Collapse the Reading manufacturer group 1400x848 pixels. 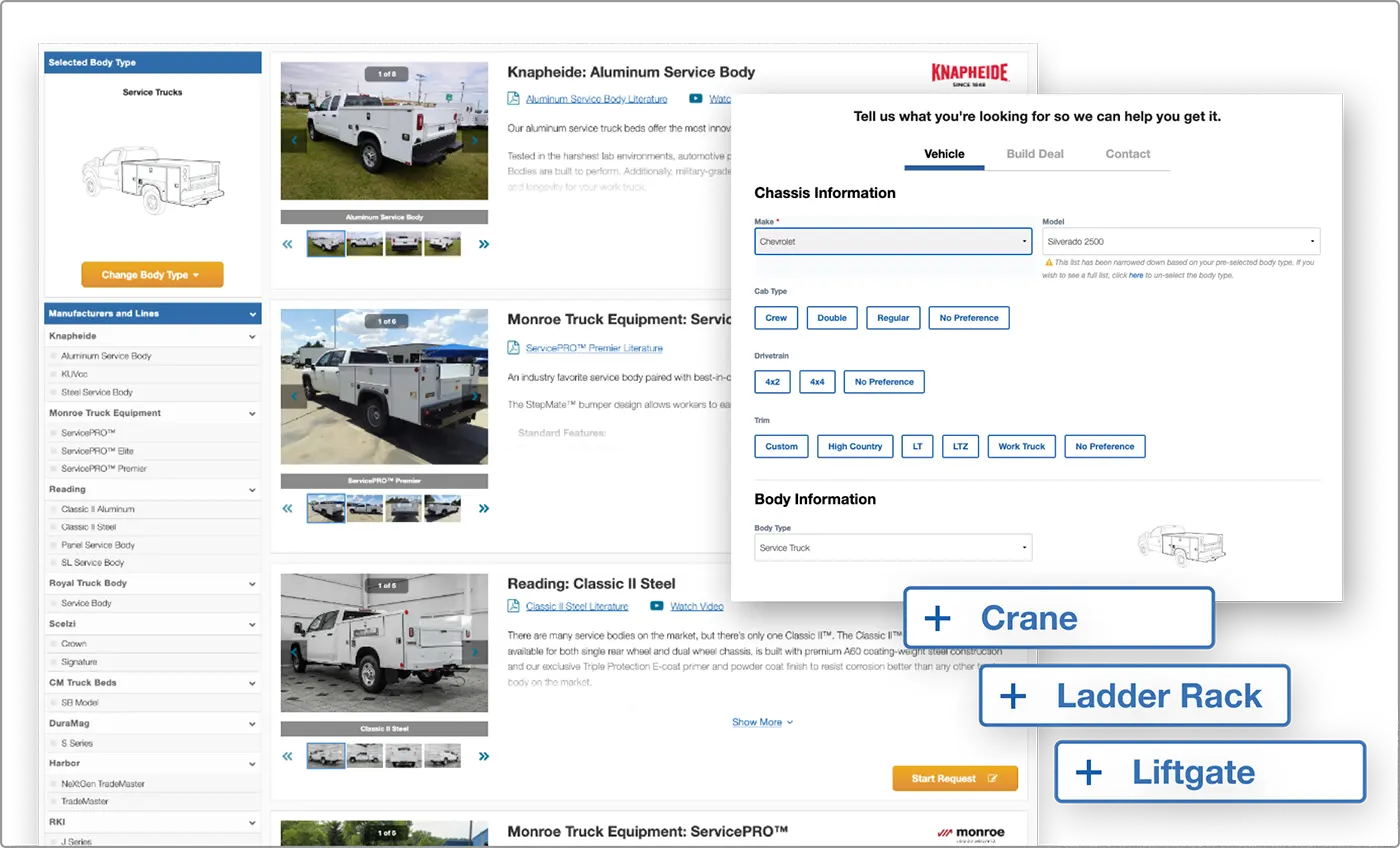252,490
